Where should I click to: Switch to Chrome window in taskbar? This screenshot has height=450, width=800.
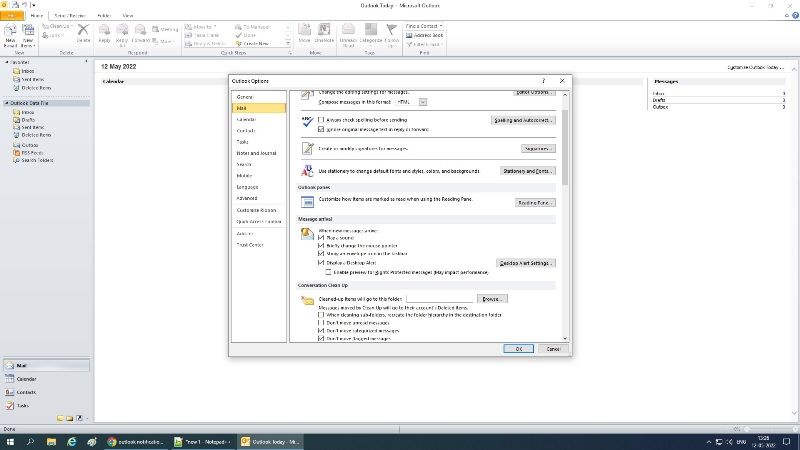(x=136, y=442)
